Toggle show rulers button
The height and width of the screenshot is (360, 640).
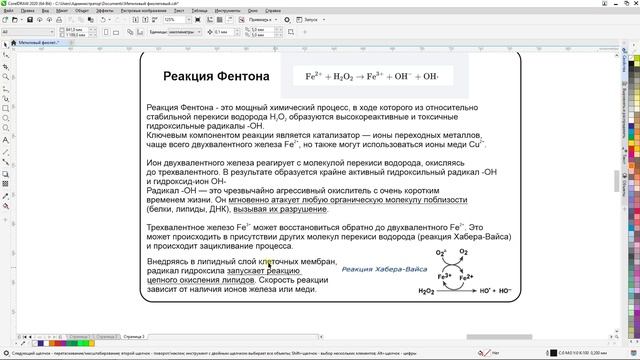click(x=210, y=20)
